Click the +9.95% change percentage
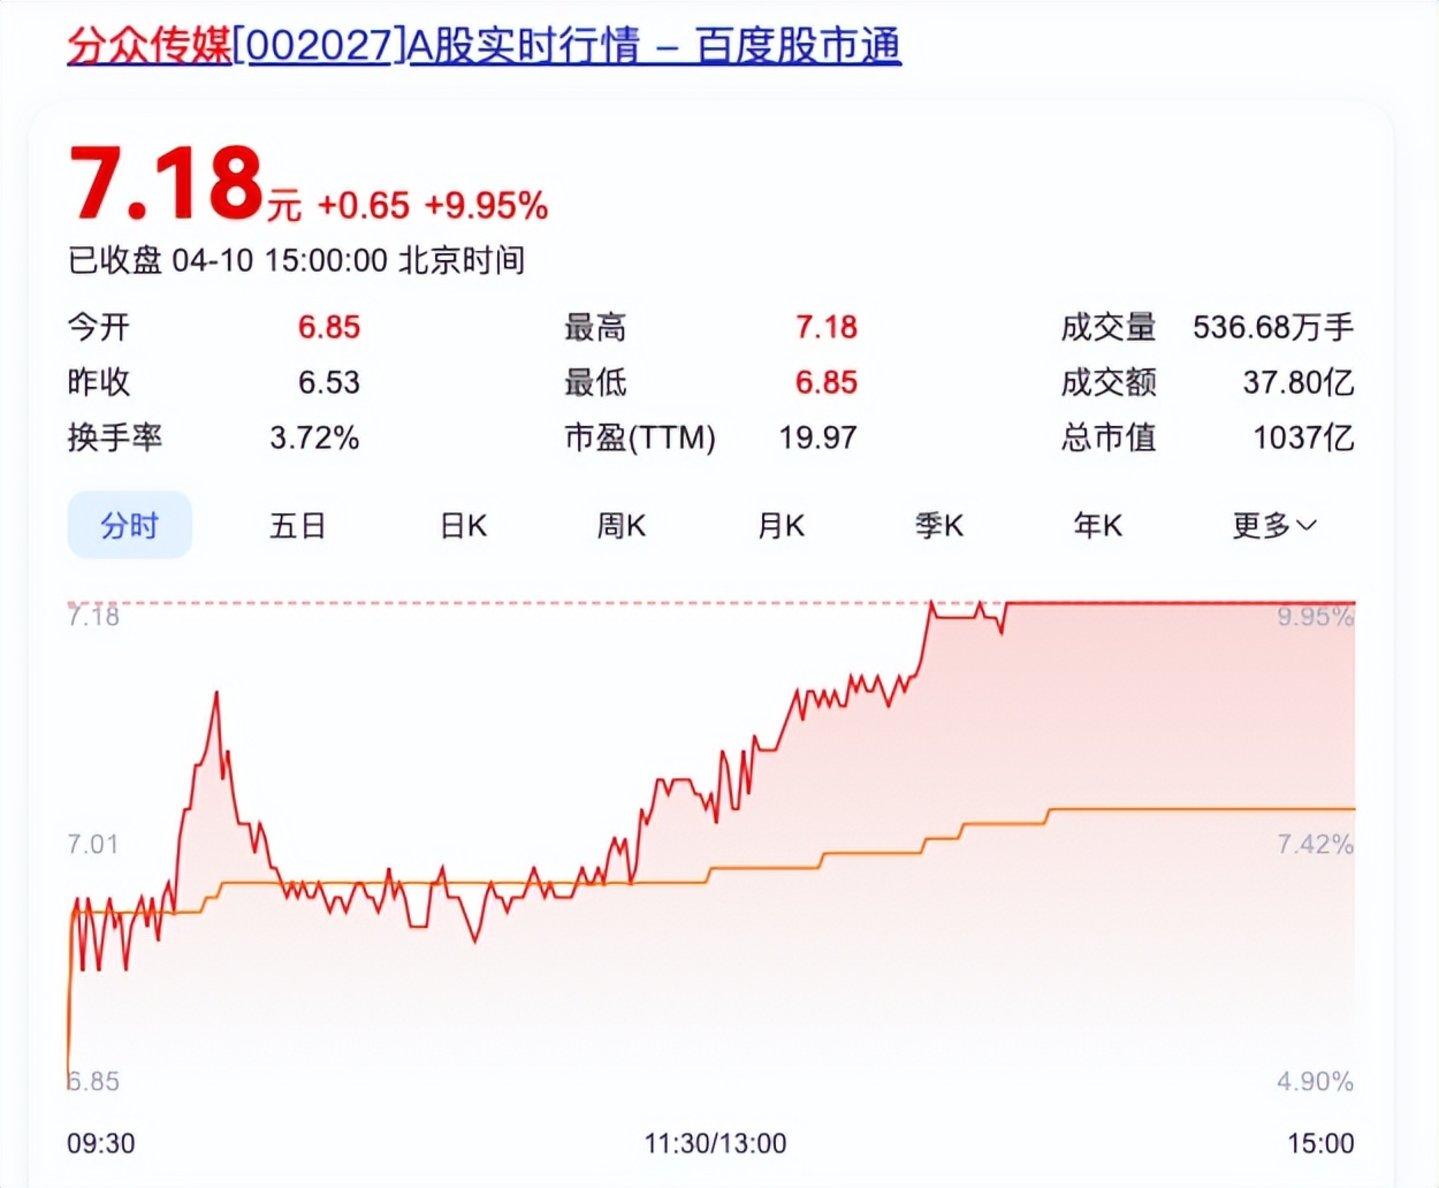Screen dimensions: 1439x1188 pyautogui.click(x=486, y=206)
